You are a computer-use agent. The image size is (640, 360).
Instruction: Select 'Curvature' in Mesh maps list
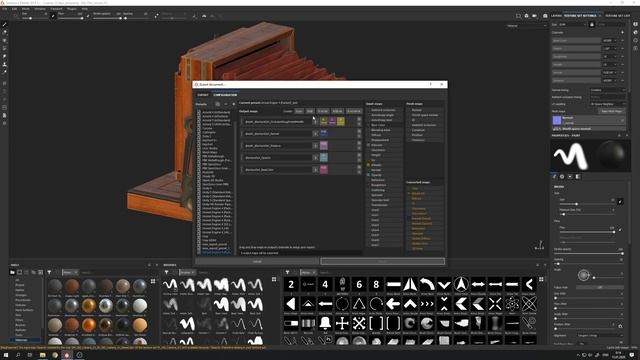coord(418,130)
